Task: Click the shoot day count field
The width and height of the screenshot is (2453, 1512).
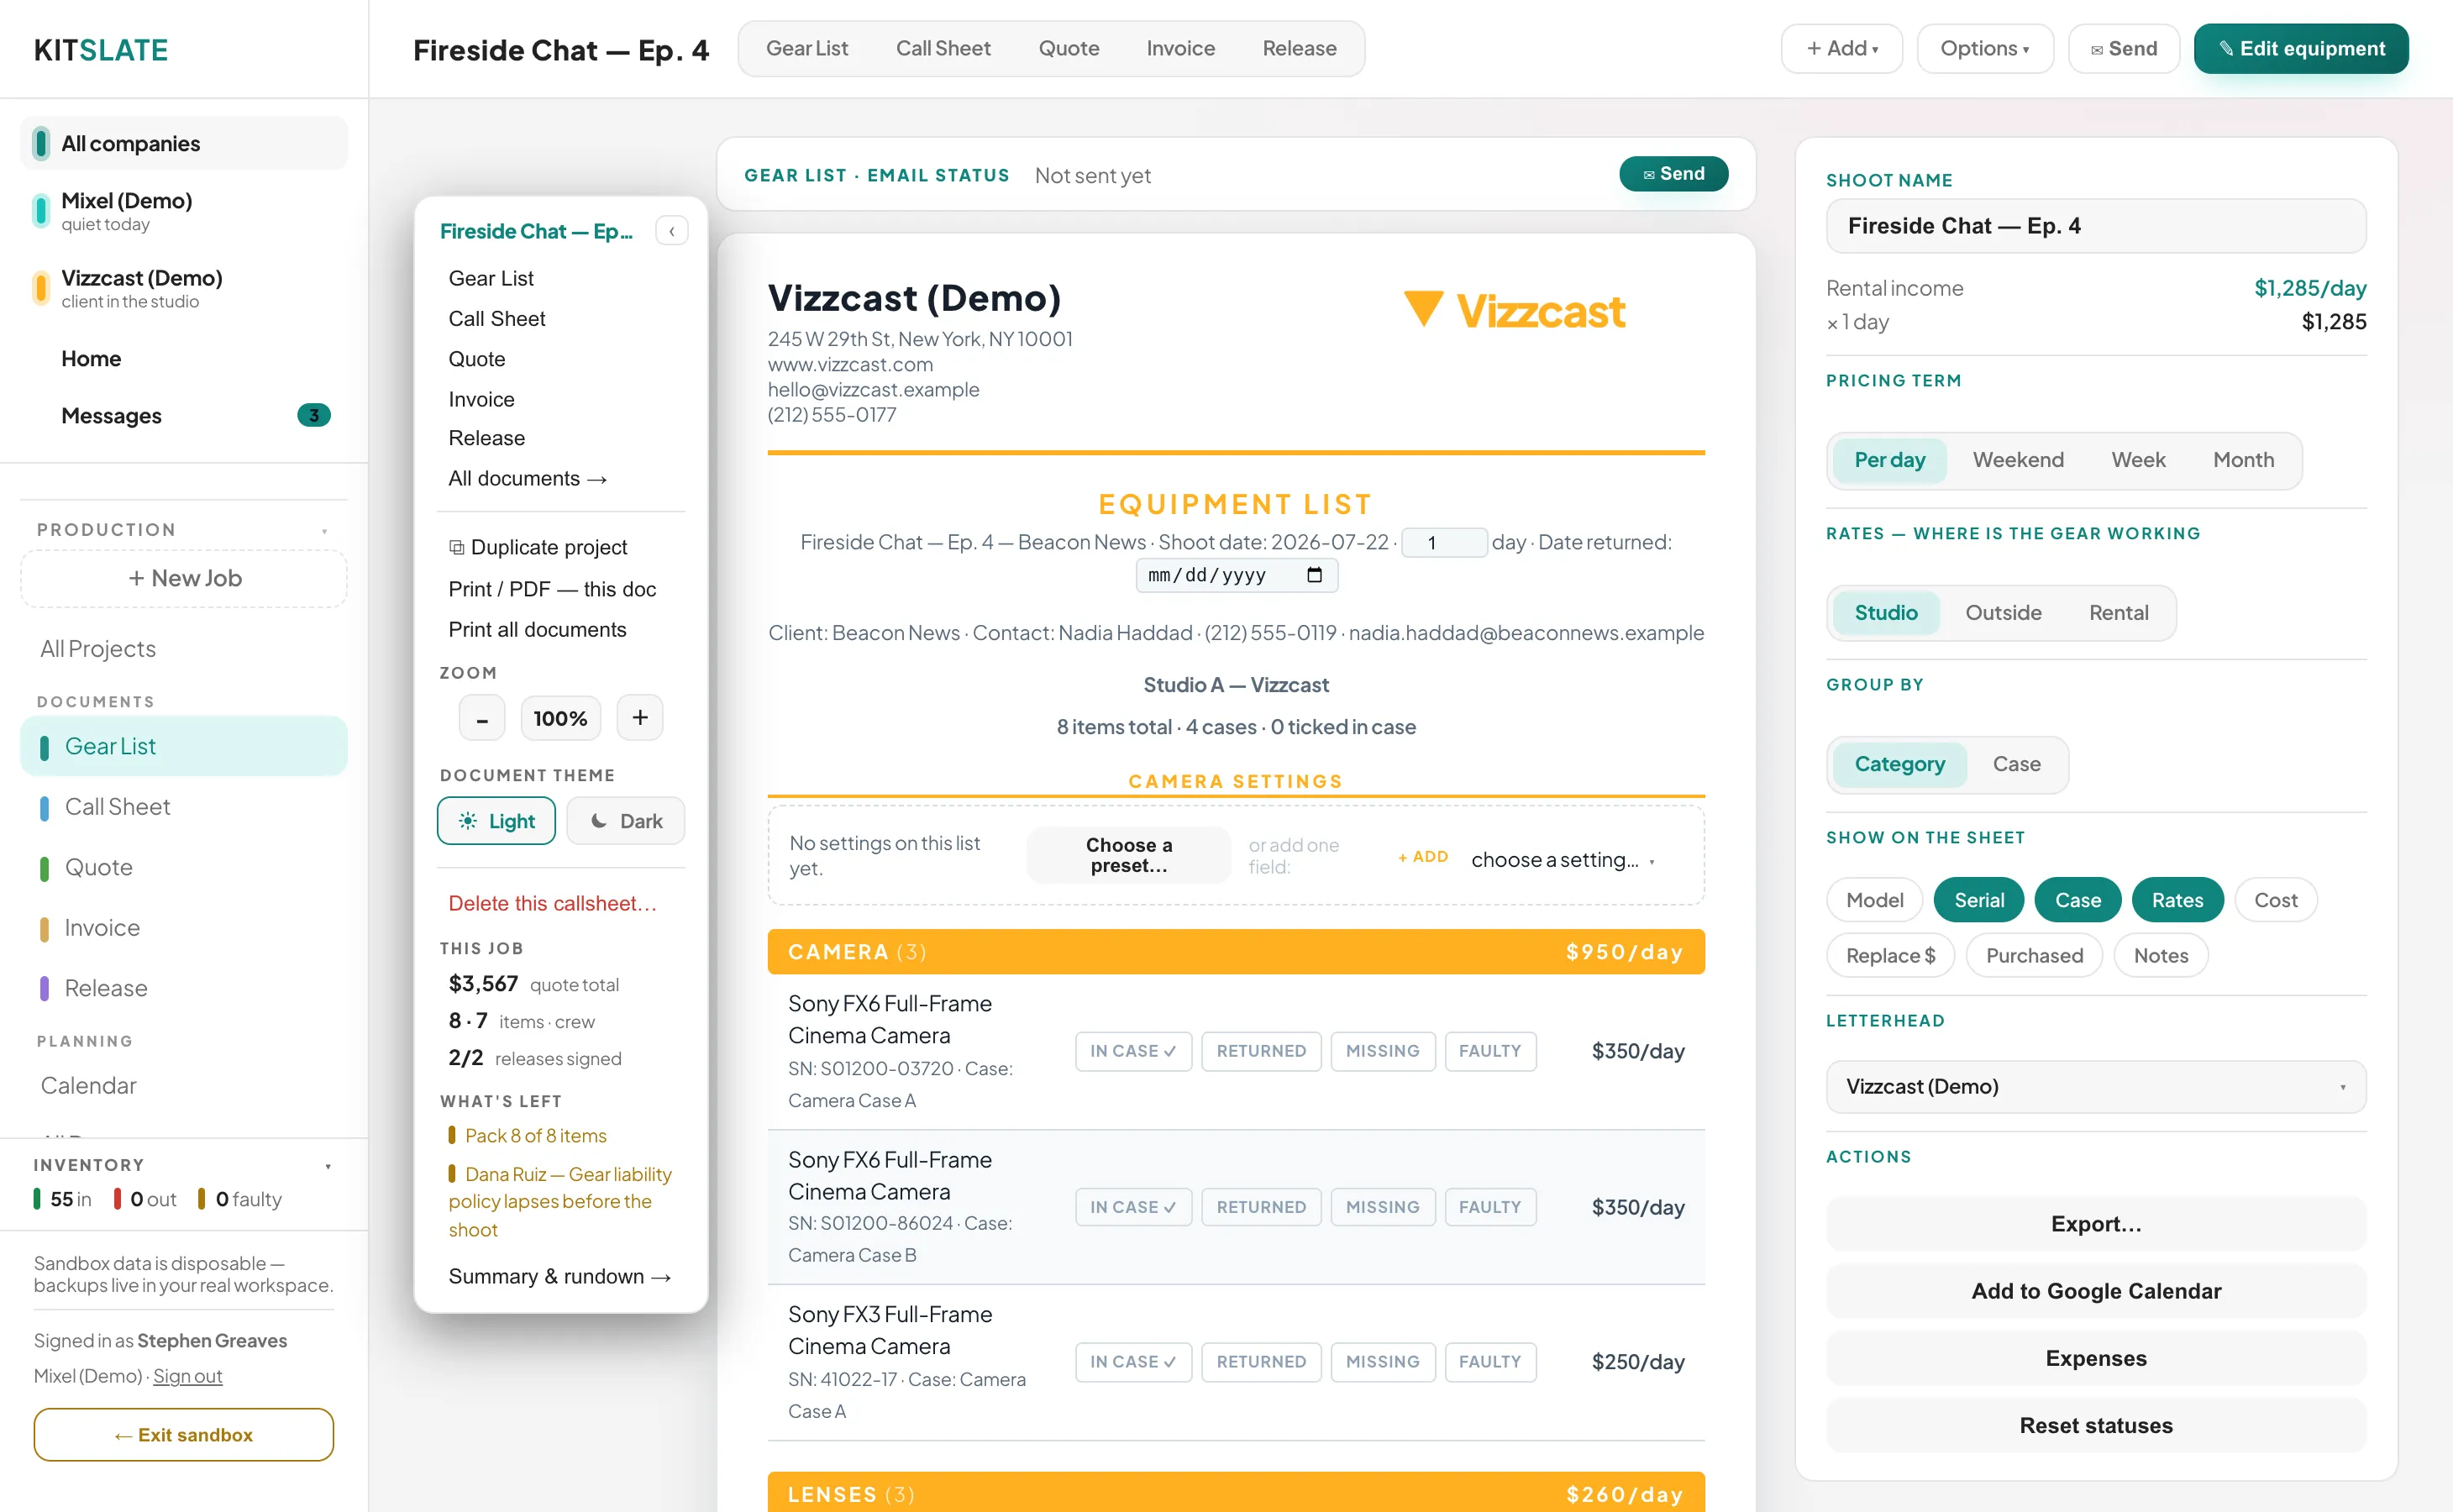Action: coord(1443,543)
